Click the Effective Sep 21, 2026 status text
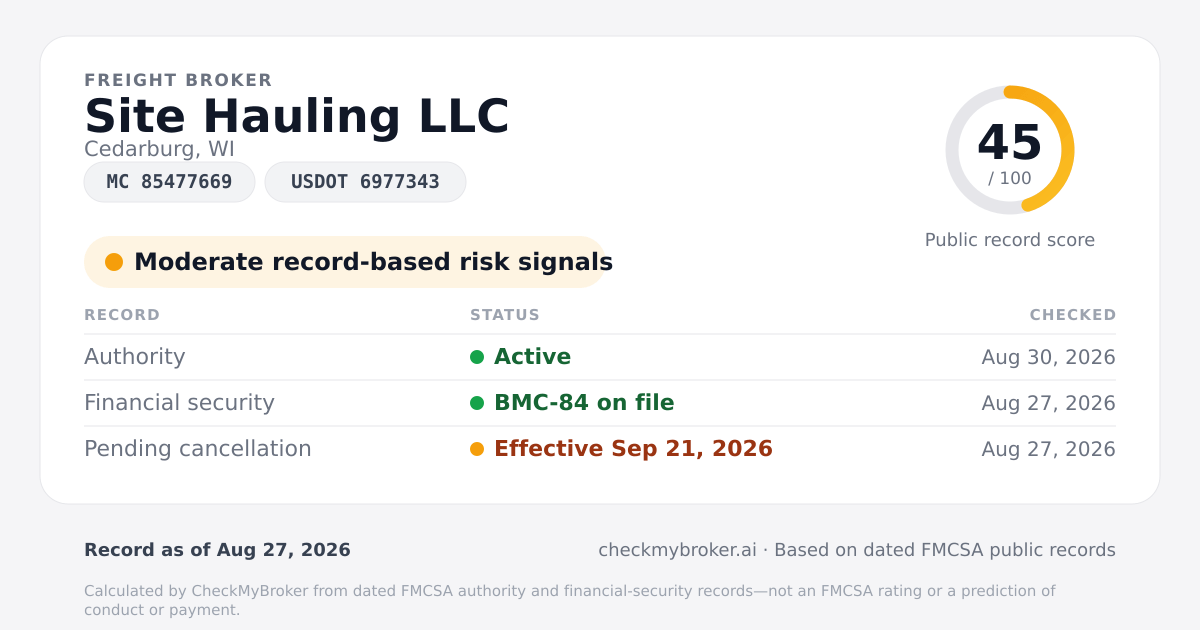Image resolution: width=1200 pixels, height=630 pixels. point(633,449)
